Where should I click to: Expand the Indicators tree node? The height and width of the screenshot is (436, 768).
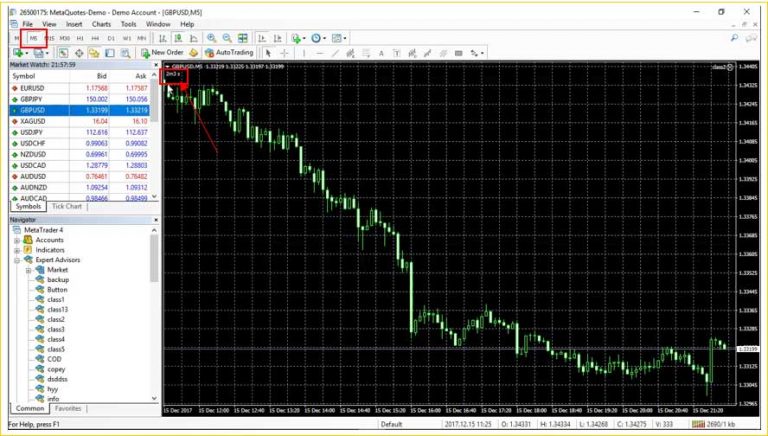tap(17, 250)
